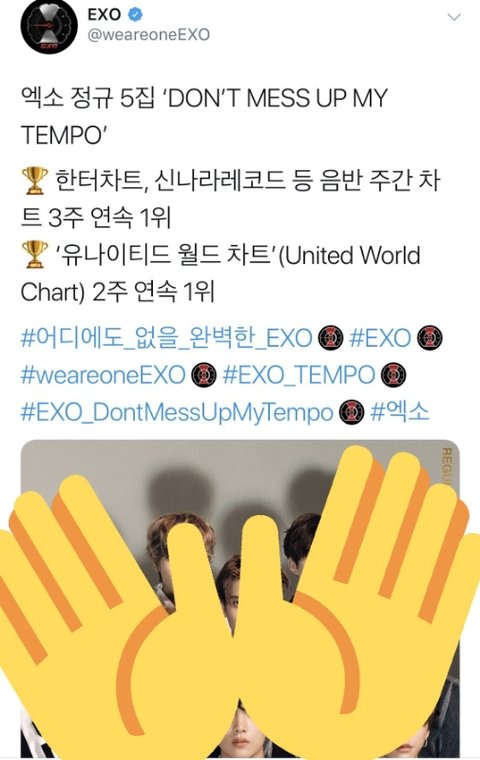The width and height of the screenshot is (480, 760).
Task: Open the short #EXO hashtag
Action: point(380,338)
